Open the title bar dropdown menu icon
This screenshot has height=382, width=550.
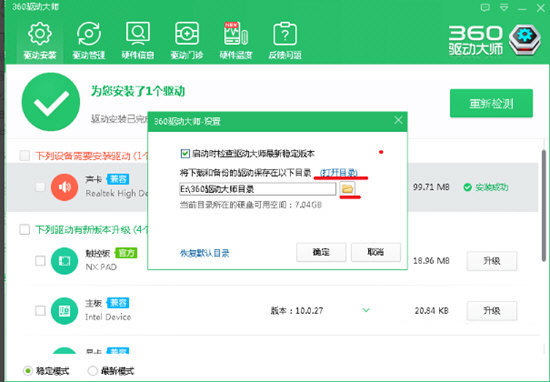tap(504, 7)
